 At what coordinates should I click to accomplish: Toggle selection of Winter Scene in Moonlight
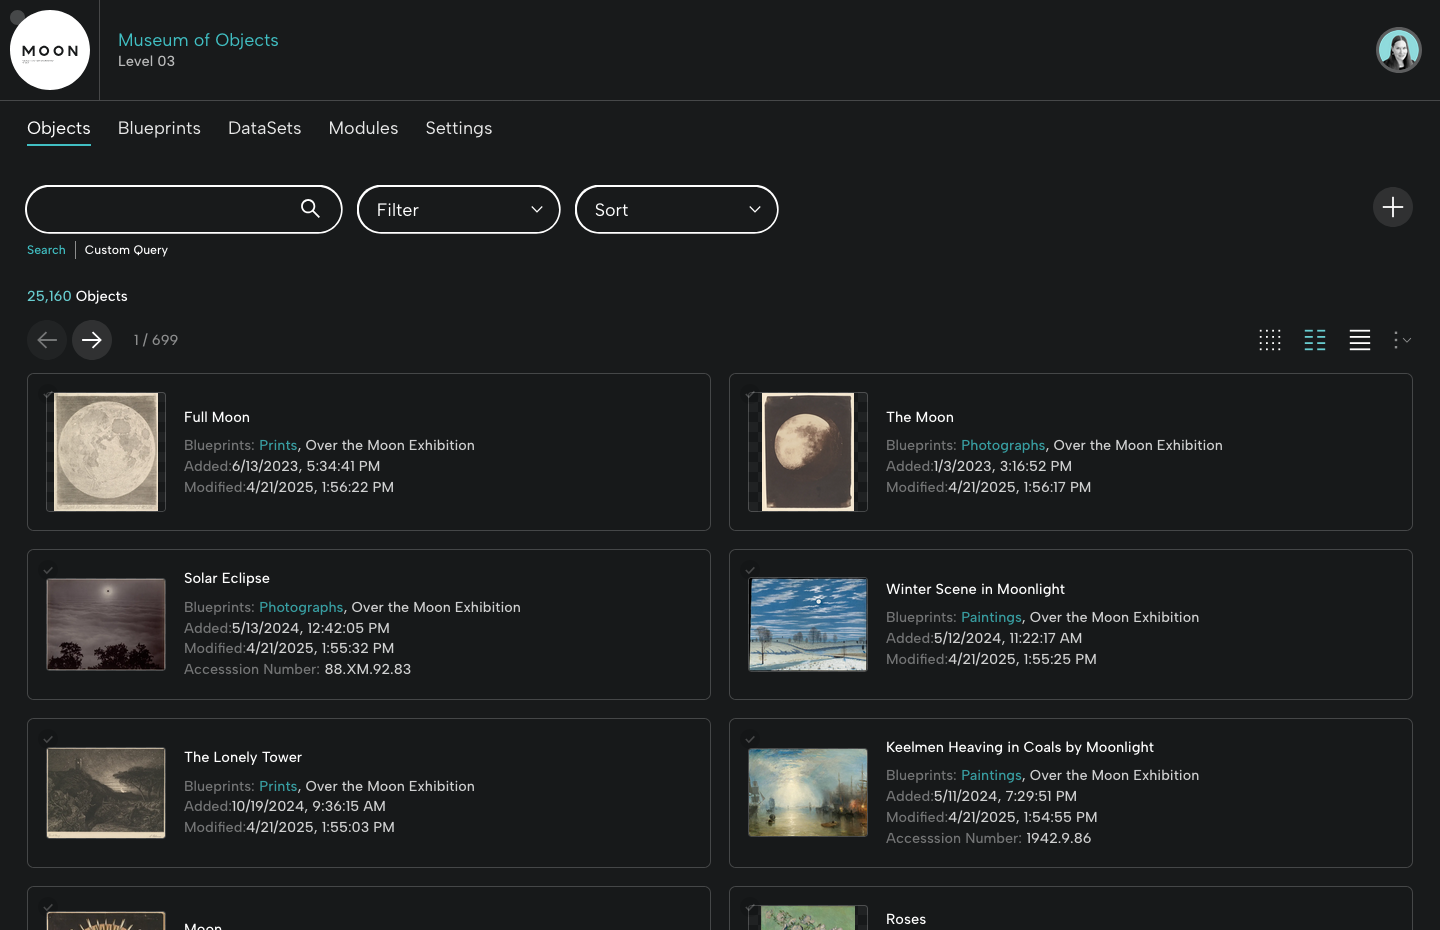(750, 570)
